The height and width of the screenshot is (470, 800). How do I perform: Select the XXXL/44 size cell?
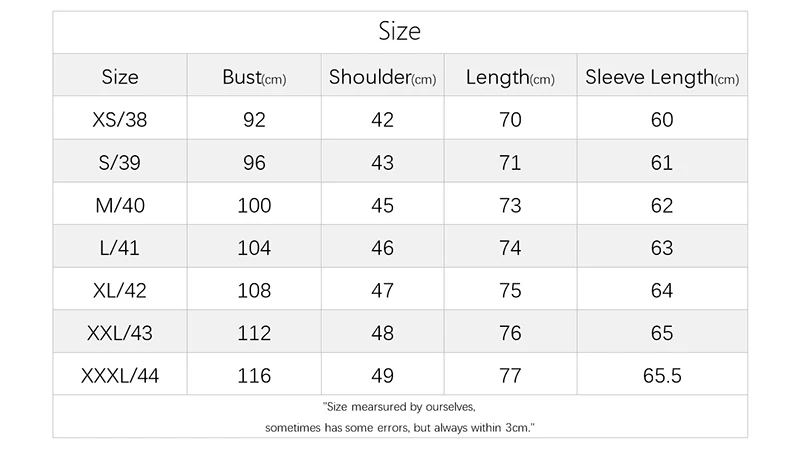[120, 376]
